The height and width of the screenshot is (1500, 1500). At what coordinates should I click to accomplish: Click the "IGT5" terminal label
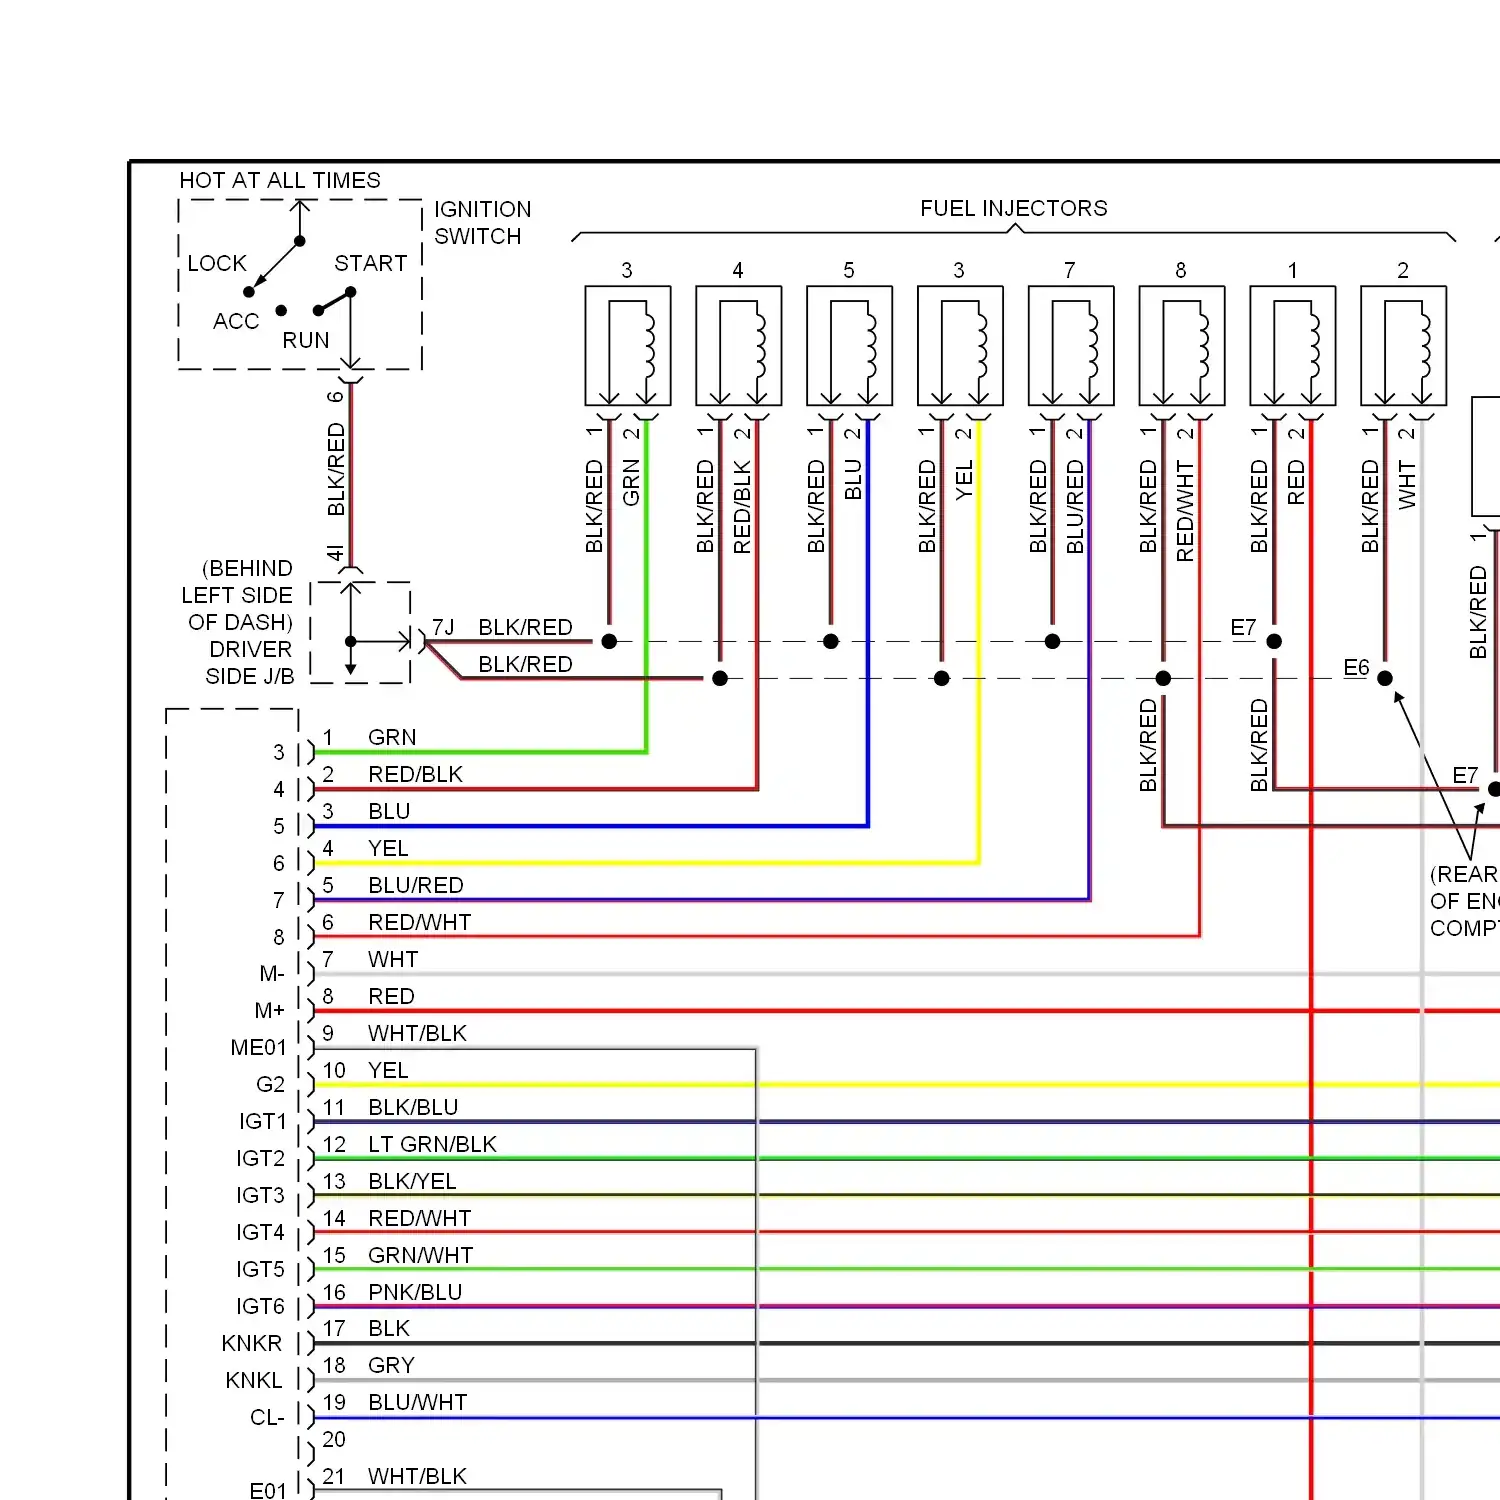261,1269
